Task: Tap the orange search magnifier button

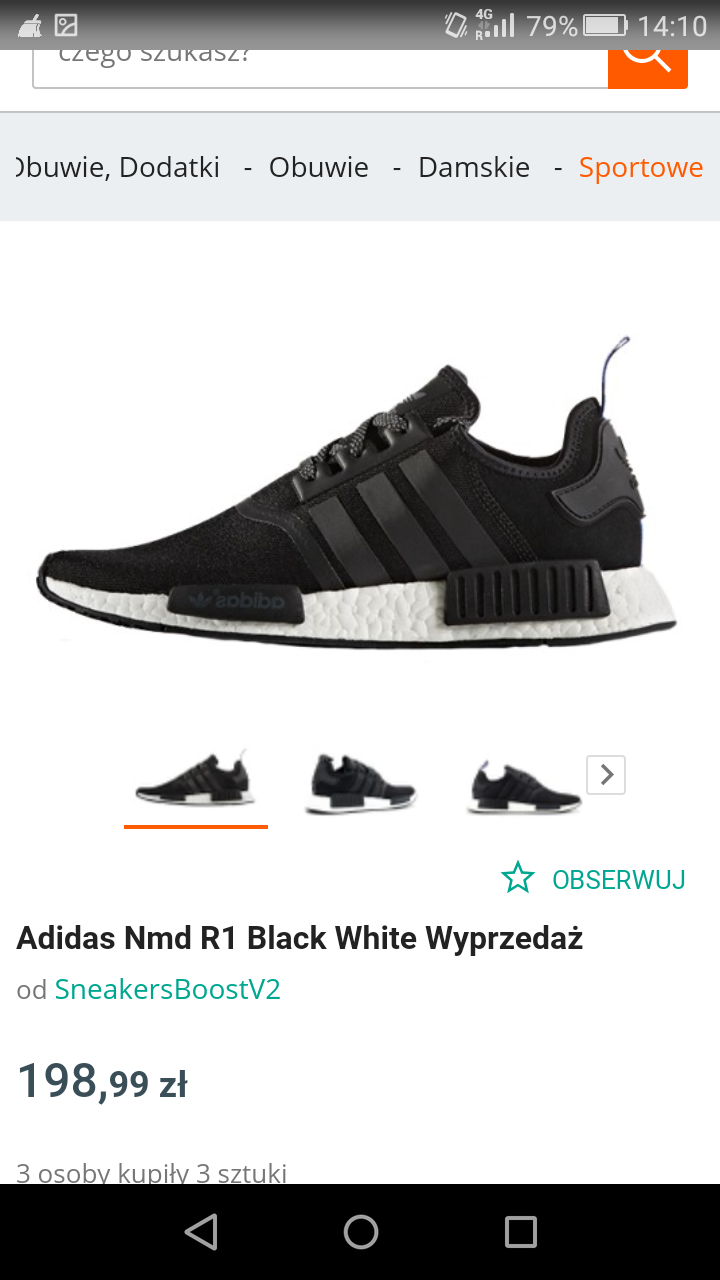Action: (x=648, y=68)
